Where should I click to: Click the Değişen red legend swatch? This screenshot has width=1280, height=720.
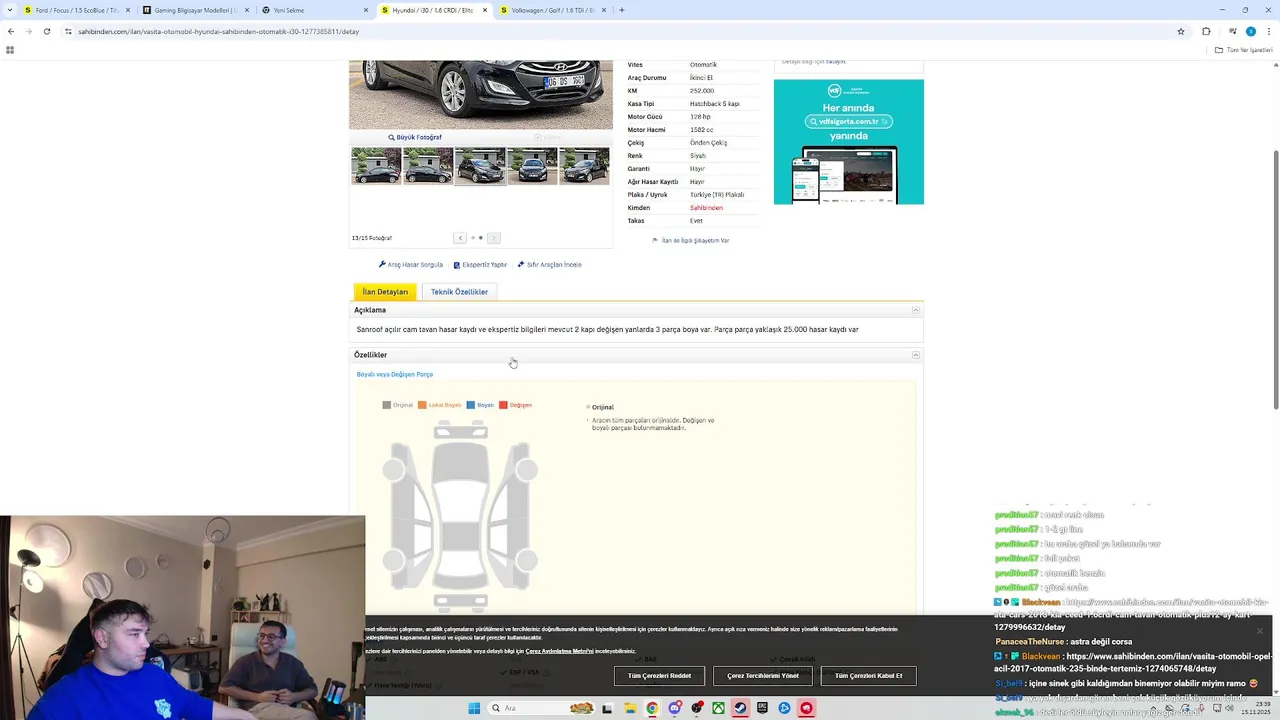tap(504, 405)
